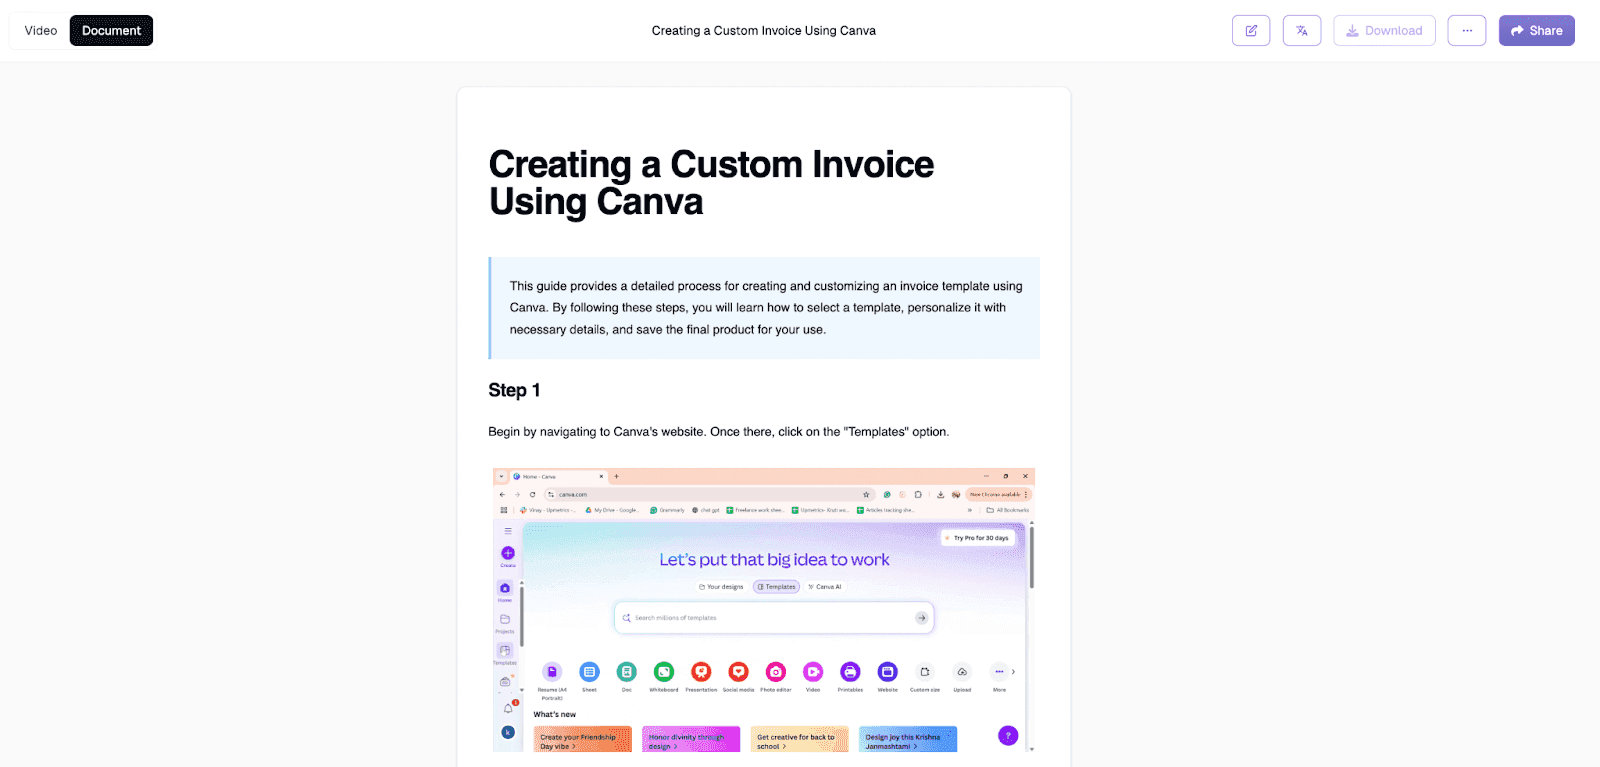This screenshot has width=1600, height=767.
Task: Click the Templates pill in Canva screenshot
Action: tap(777, 587)
